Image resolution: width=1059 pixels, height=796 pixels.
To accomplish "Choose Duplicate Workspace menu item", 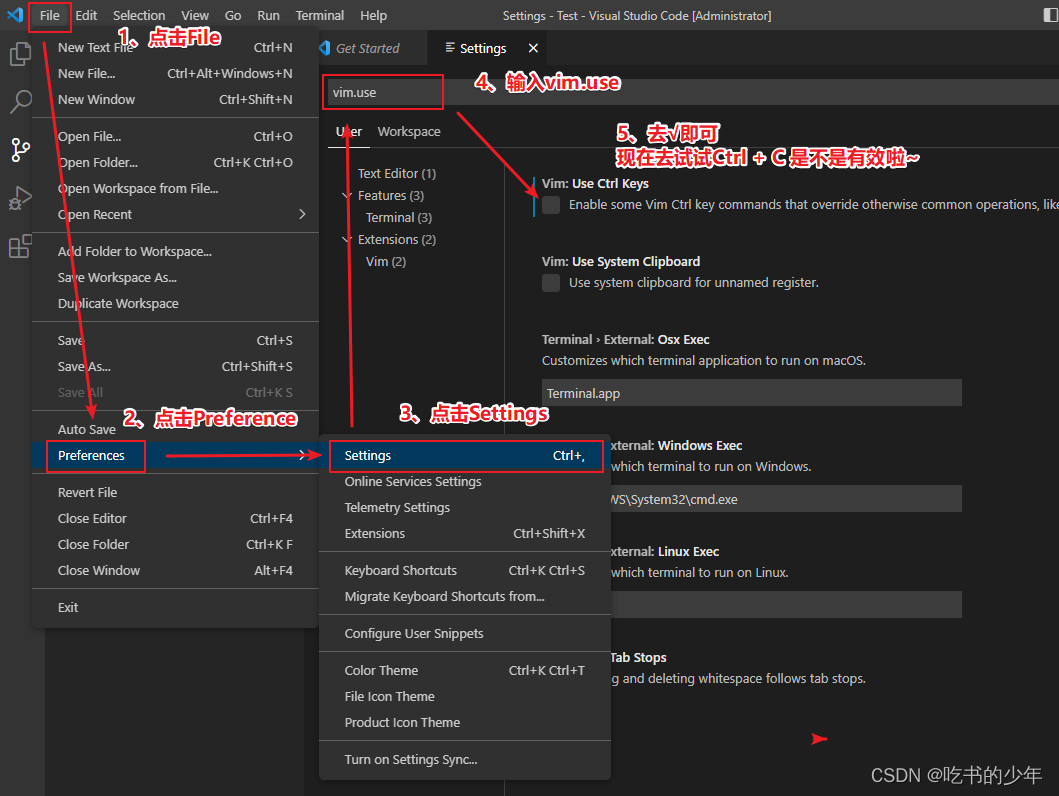I will [x=175, y=303].
